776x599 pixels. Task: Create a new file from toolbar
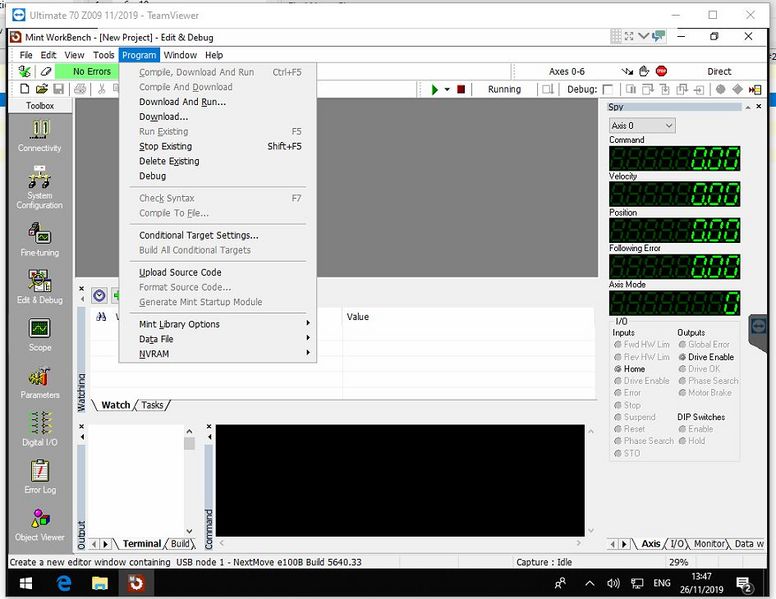[x=24, y=89]
